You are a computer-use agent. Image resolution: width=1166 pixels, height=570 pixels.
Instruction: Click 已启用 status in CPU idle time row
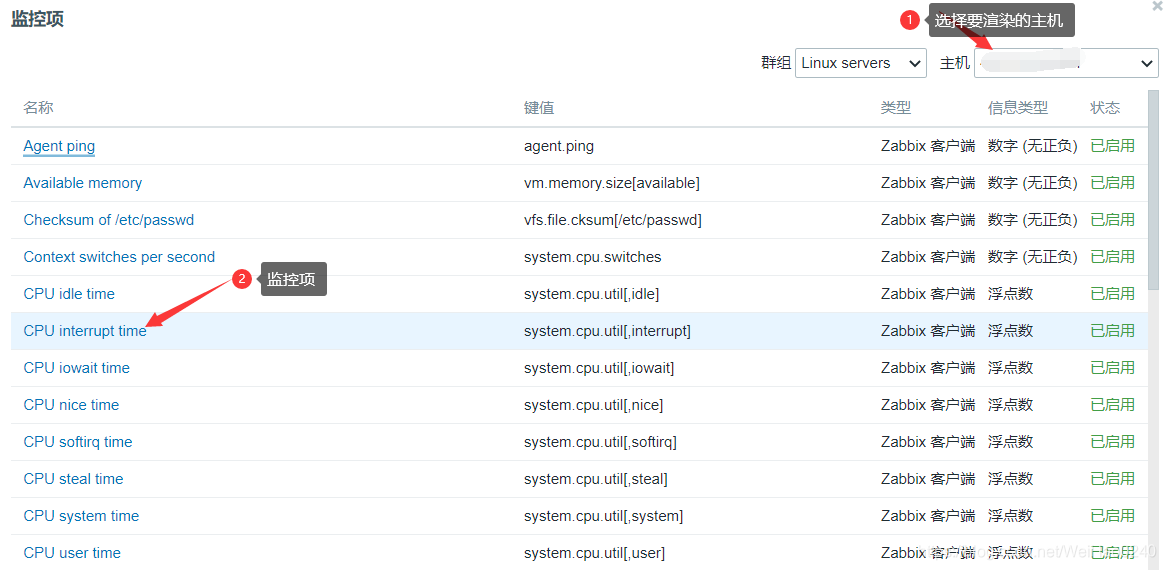click(x=1112, y=294)
